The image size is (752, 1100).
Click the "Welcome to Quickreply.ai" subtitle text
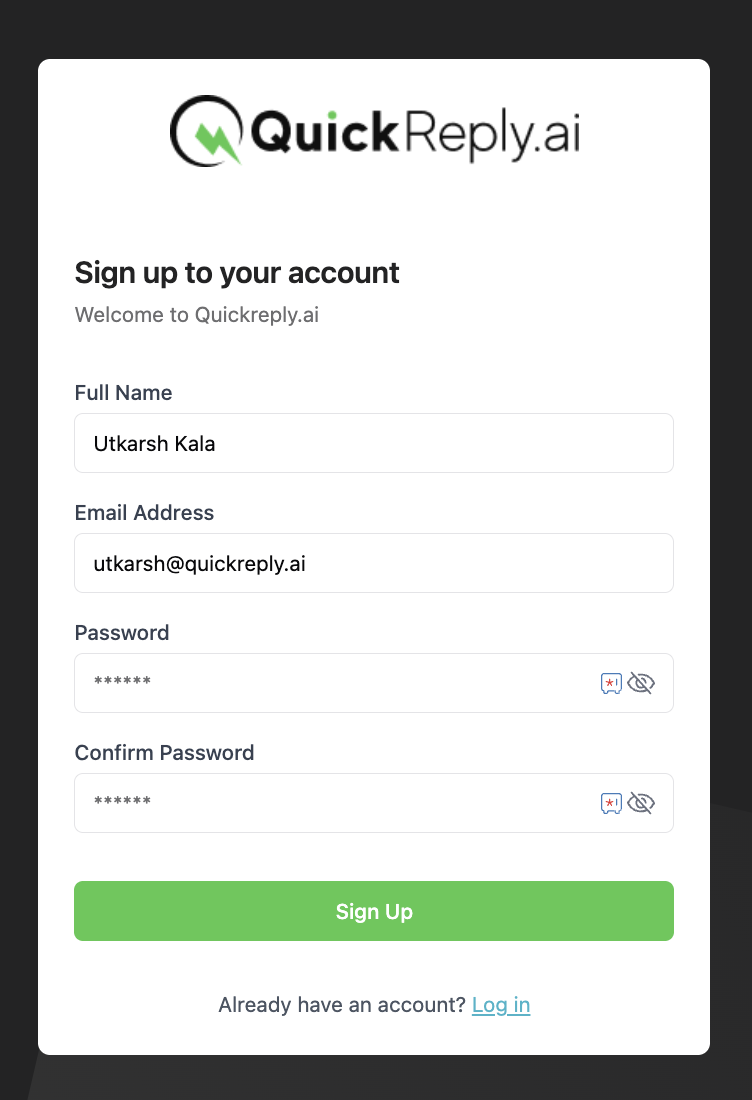196,315
